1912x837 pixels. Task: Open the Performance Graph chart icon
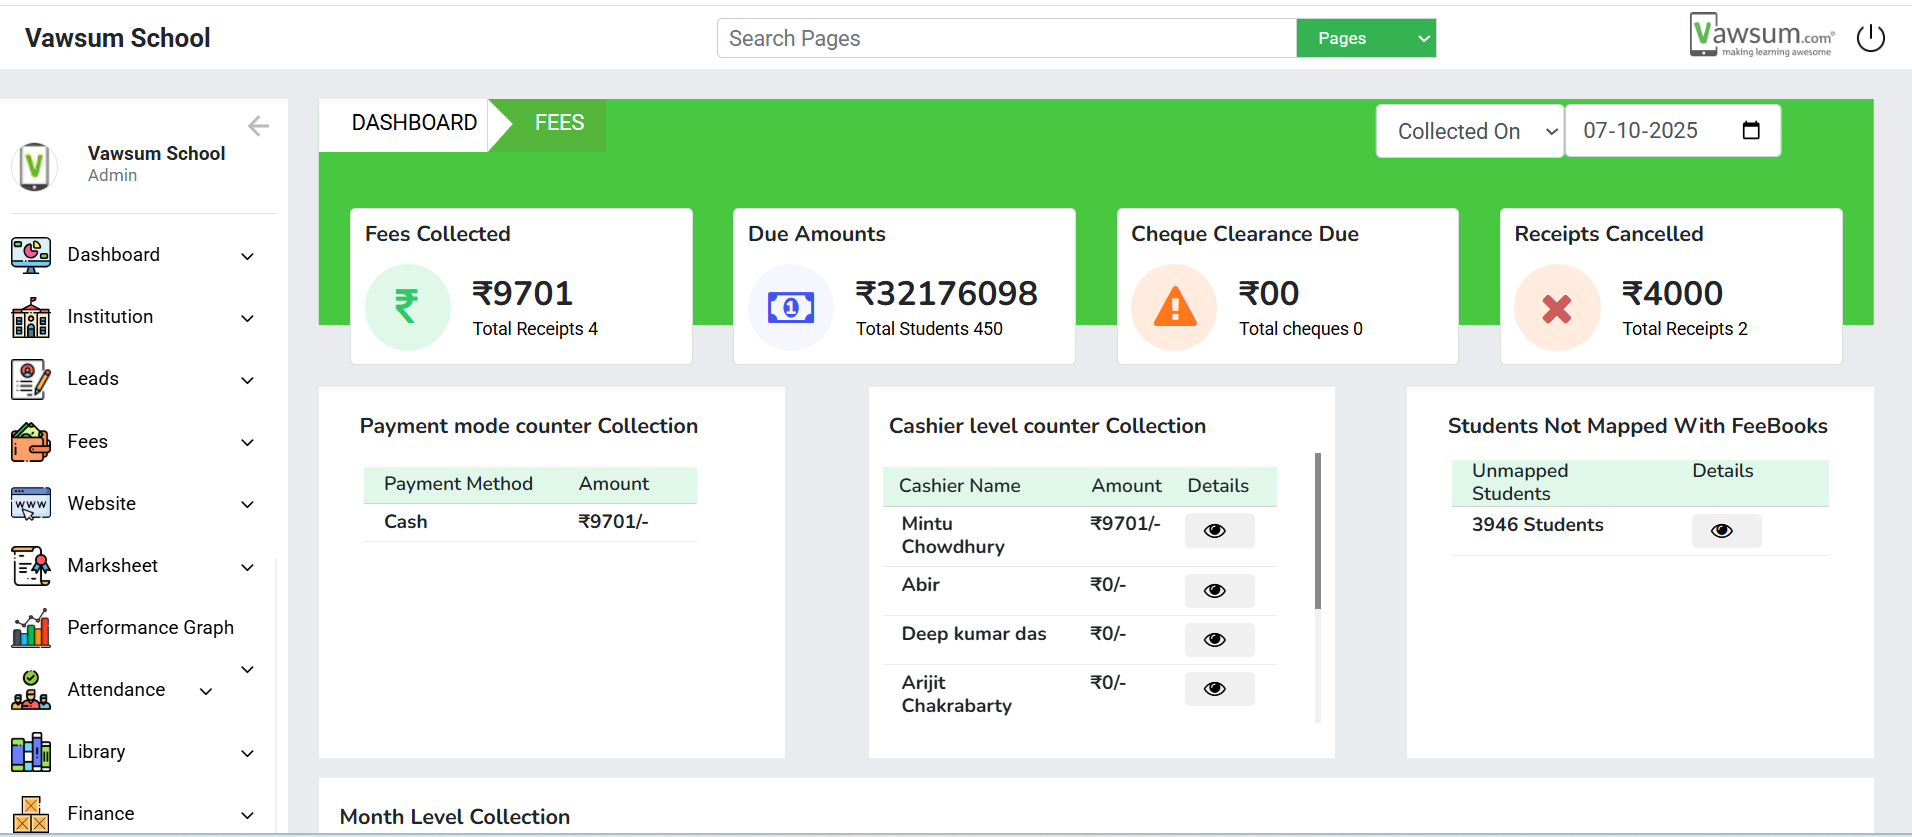[30, 628]
